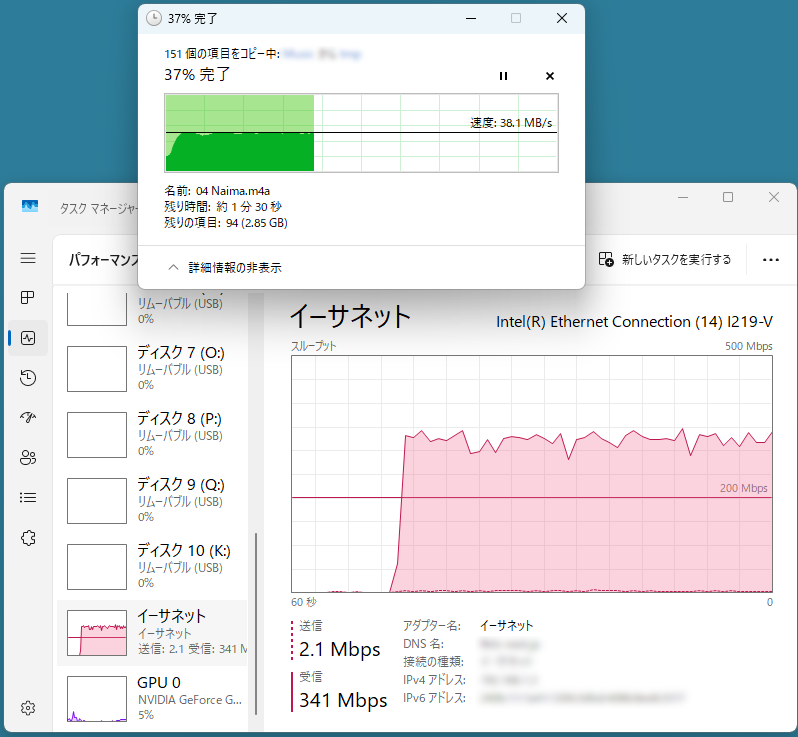Open the App history sidebar icon
Image resolution: width=798 pixels, height=737 pixels.
click(x=28, y=378)
